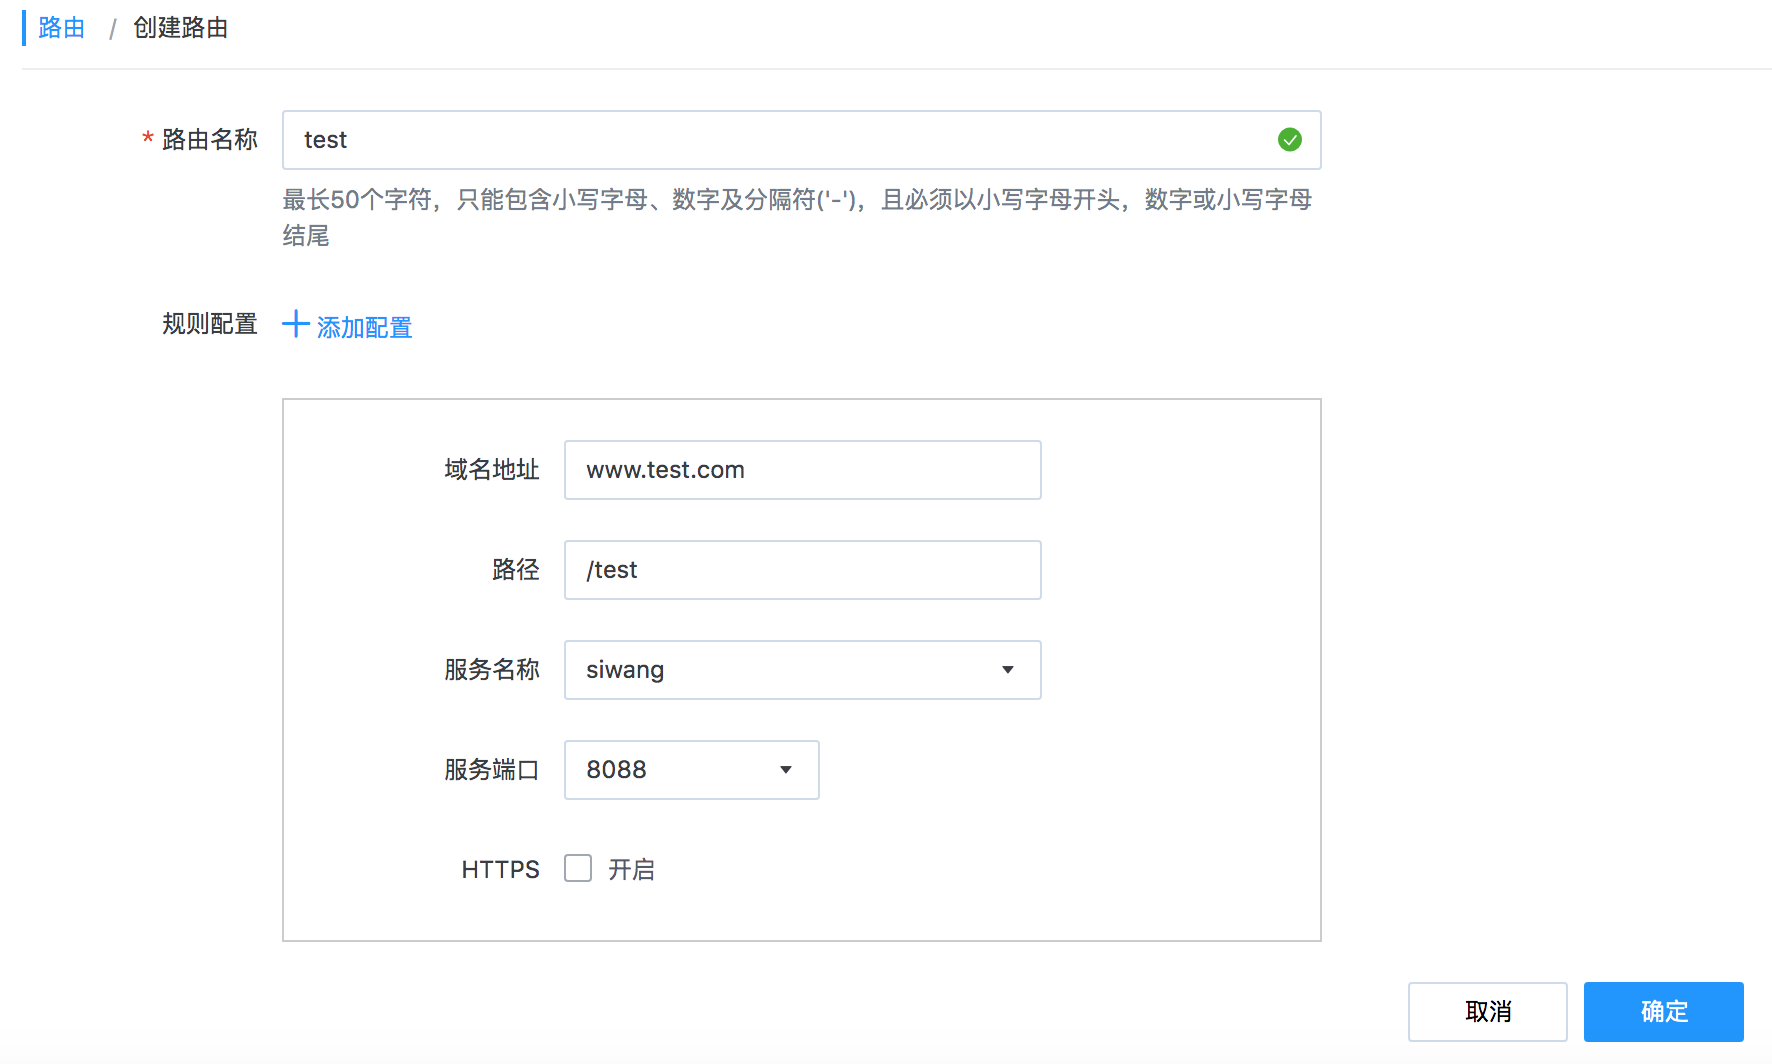Screen dimensions: 1772x1064
Task: Click the dropdown arrow of 服务端口
Action: click(x=785, y=770)
